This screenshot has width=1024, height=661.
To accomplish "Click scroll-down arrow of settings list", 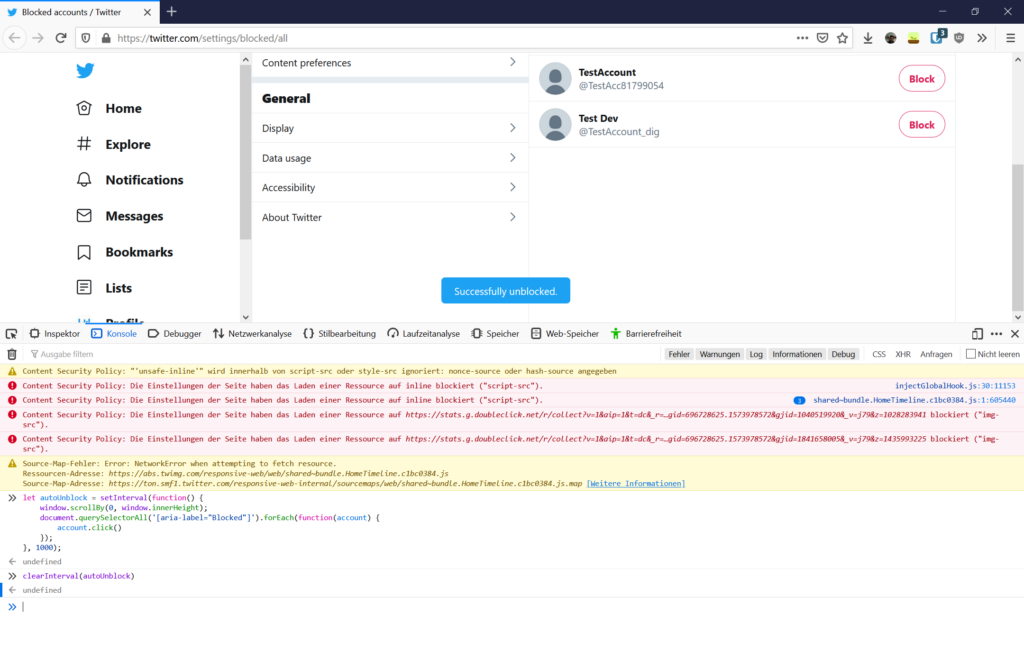I will tap(246, 317).
